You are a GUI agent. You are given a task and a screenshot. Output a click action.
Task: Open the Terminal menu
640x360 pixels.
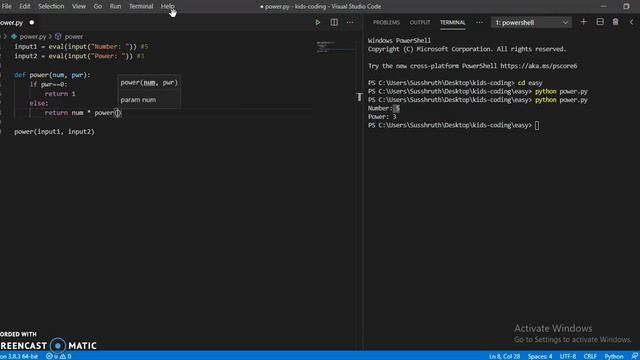(x=141, y=7)
